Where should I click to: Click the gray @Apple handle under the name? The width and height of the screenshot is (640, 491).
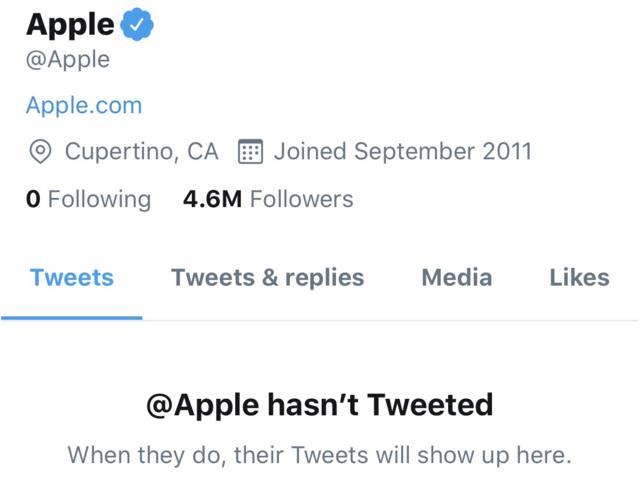pyautogui.click(x=68, y=59)
